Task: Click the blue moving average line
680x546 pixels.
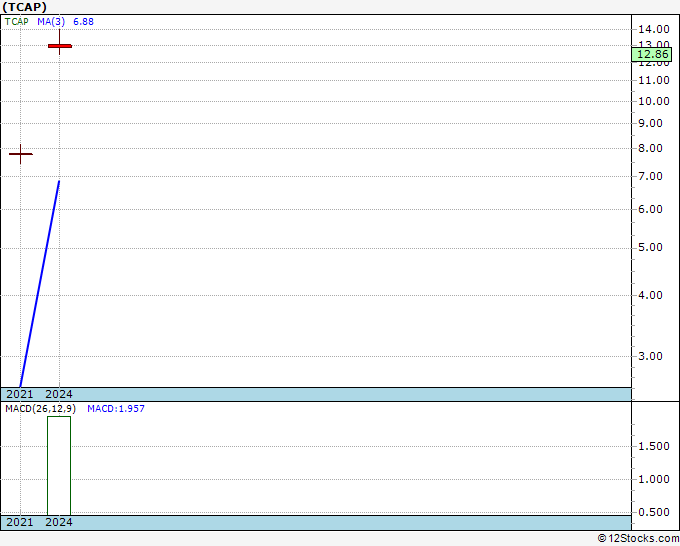Action: click(40, 283)
